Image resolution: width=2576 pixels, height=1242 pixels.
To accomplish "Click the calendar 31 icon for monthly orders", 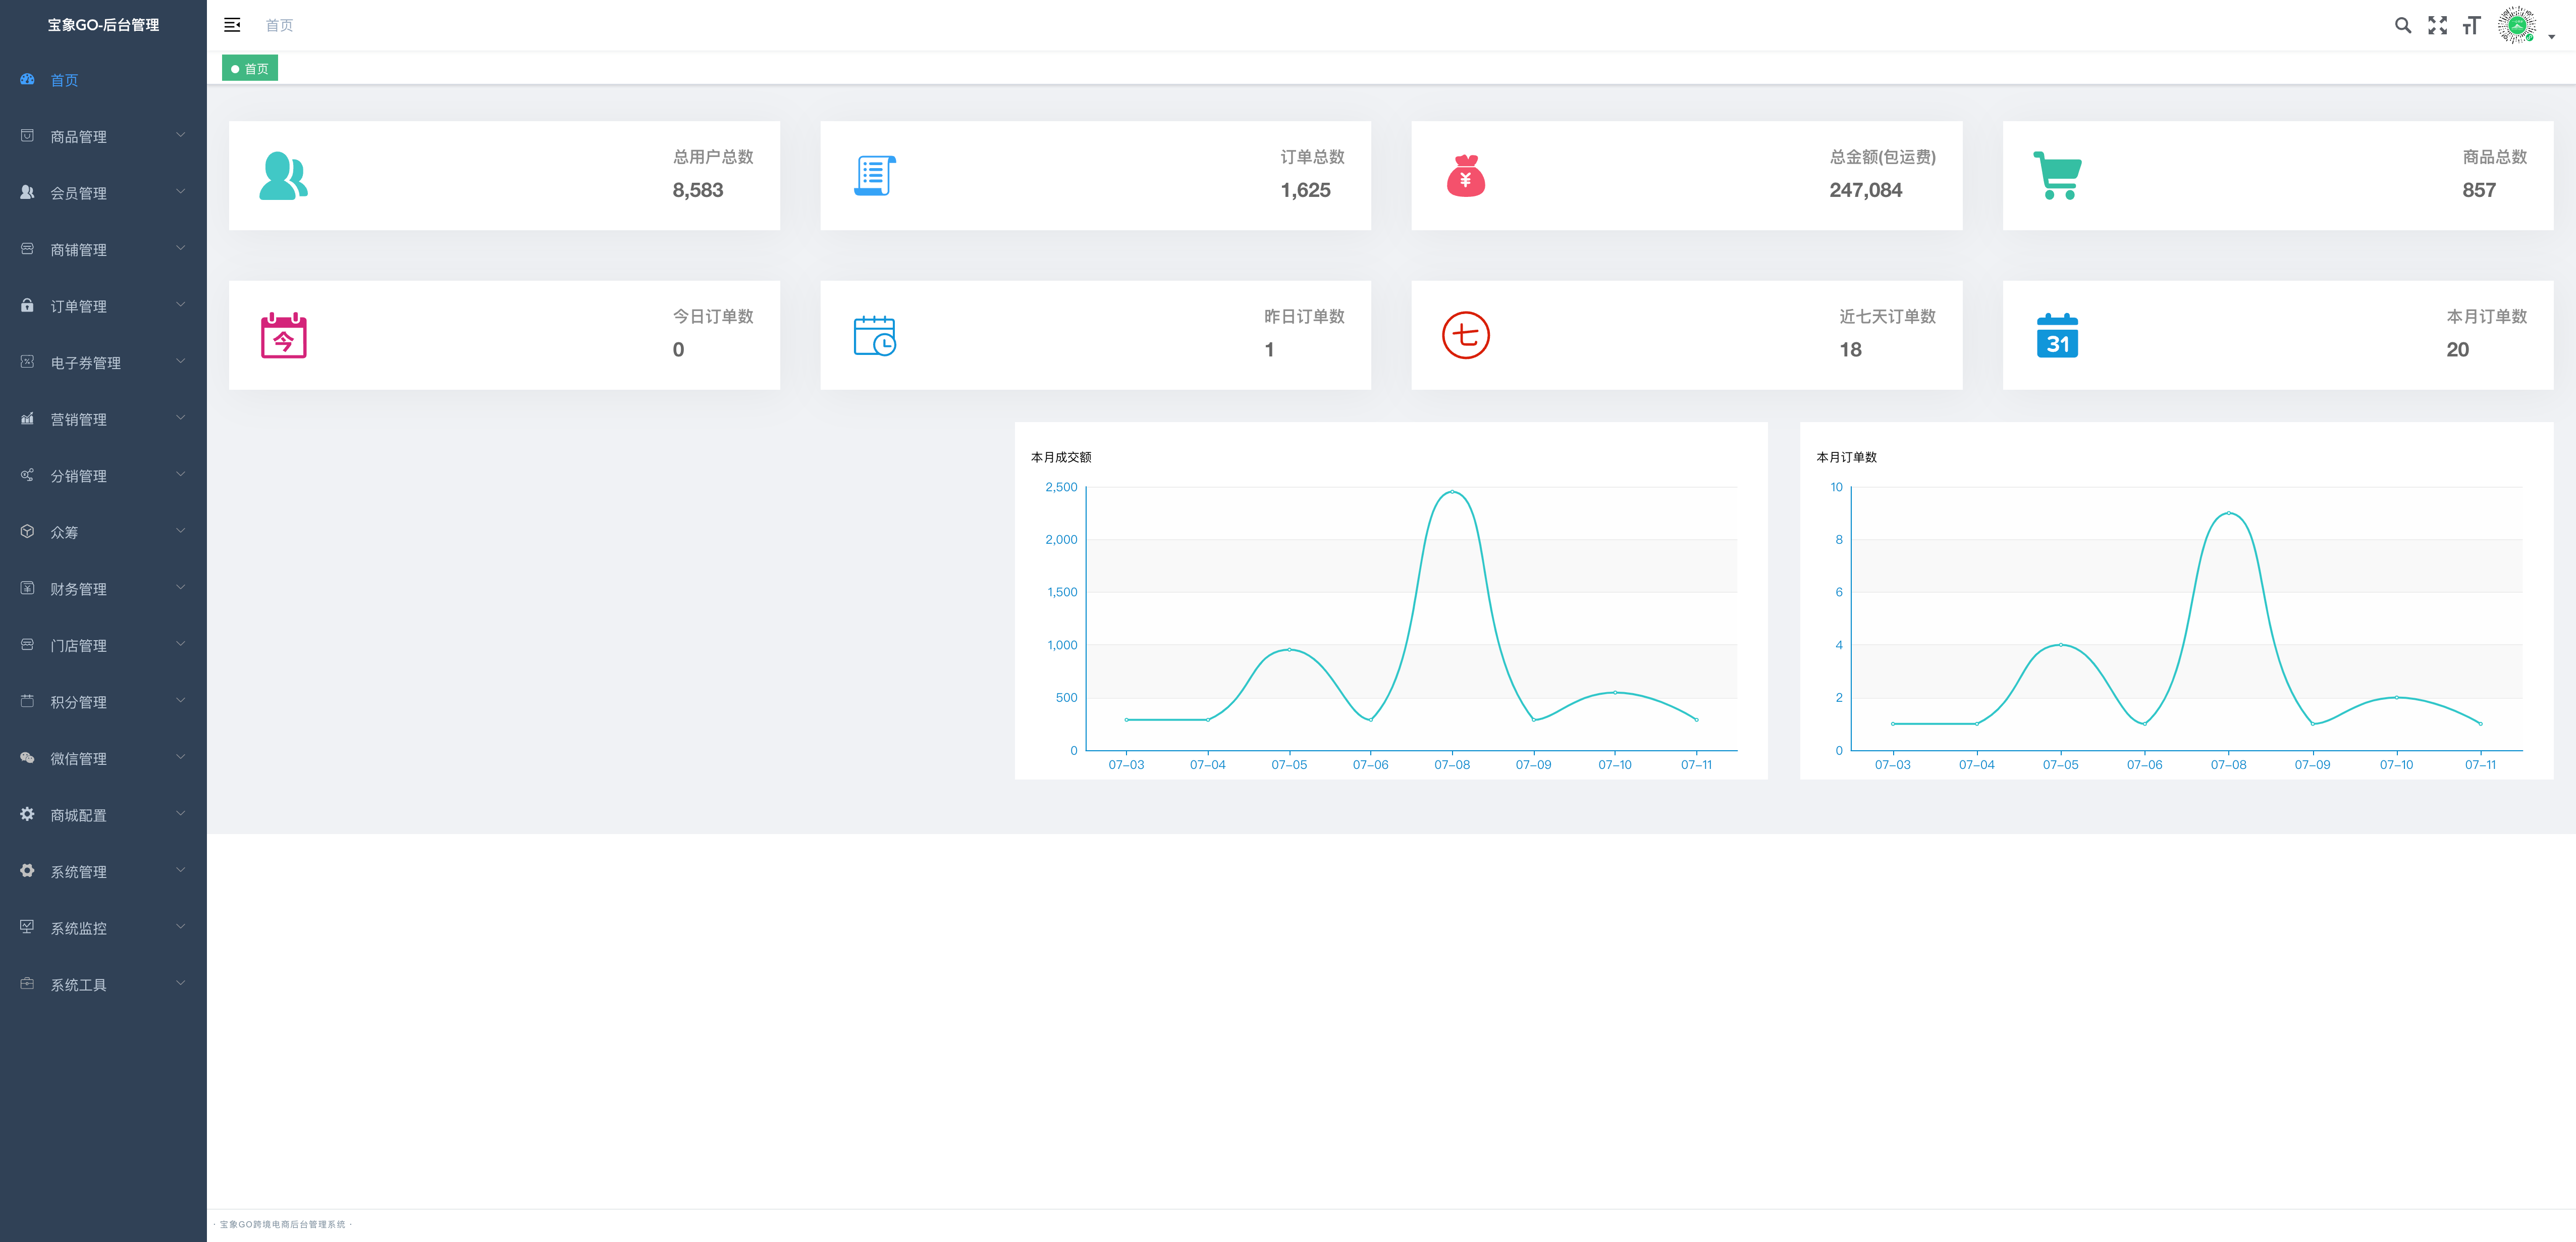I will [x=2057, y=335].
